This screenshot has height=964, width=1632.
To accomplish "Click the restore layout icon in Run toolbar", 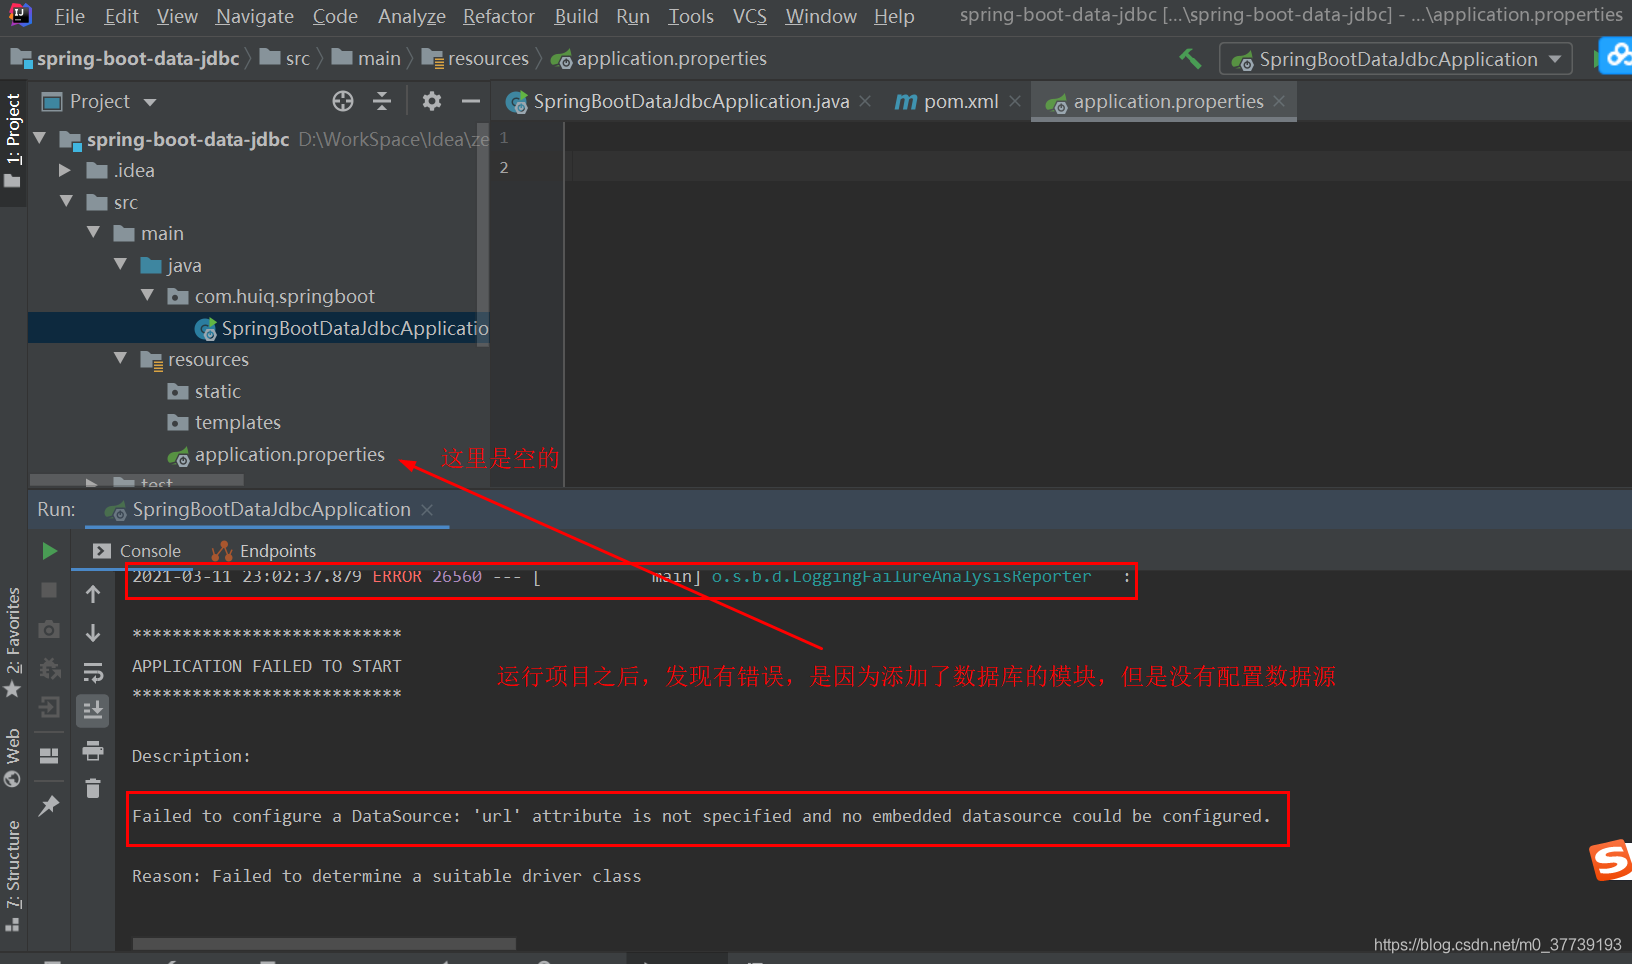I will click(49, 755).
